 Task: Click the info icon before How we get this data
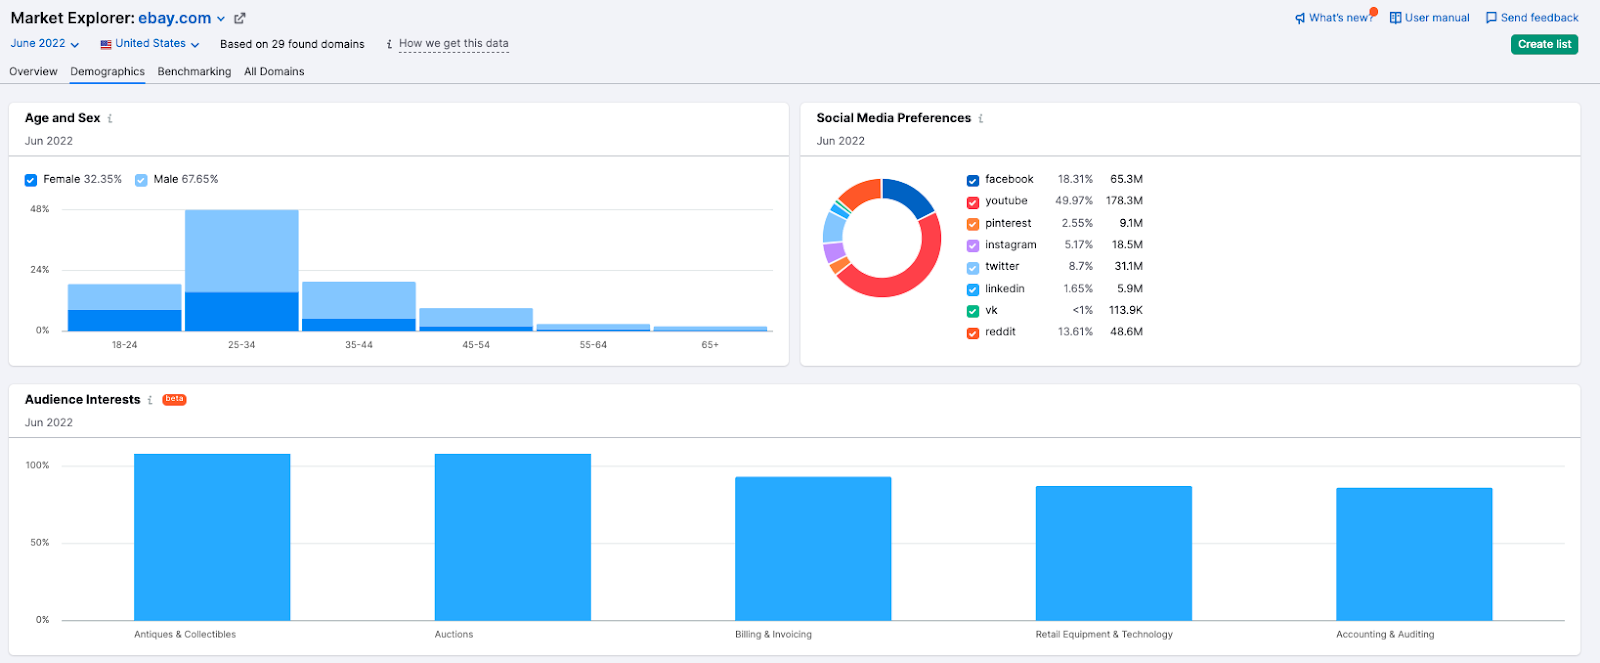(x=389, y=44)
